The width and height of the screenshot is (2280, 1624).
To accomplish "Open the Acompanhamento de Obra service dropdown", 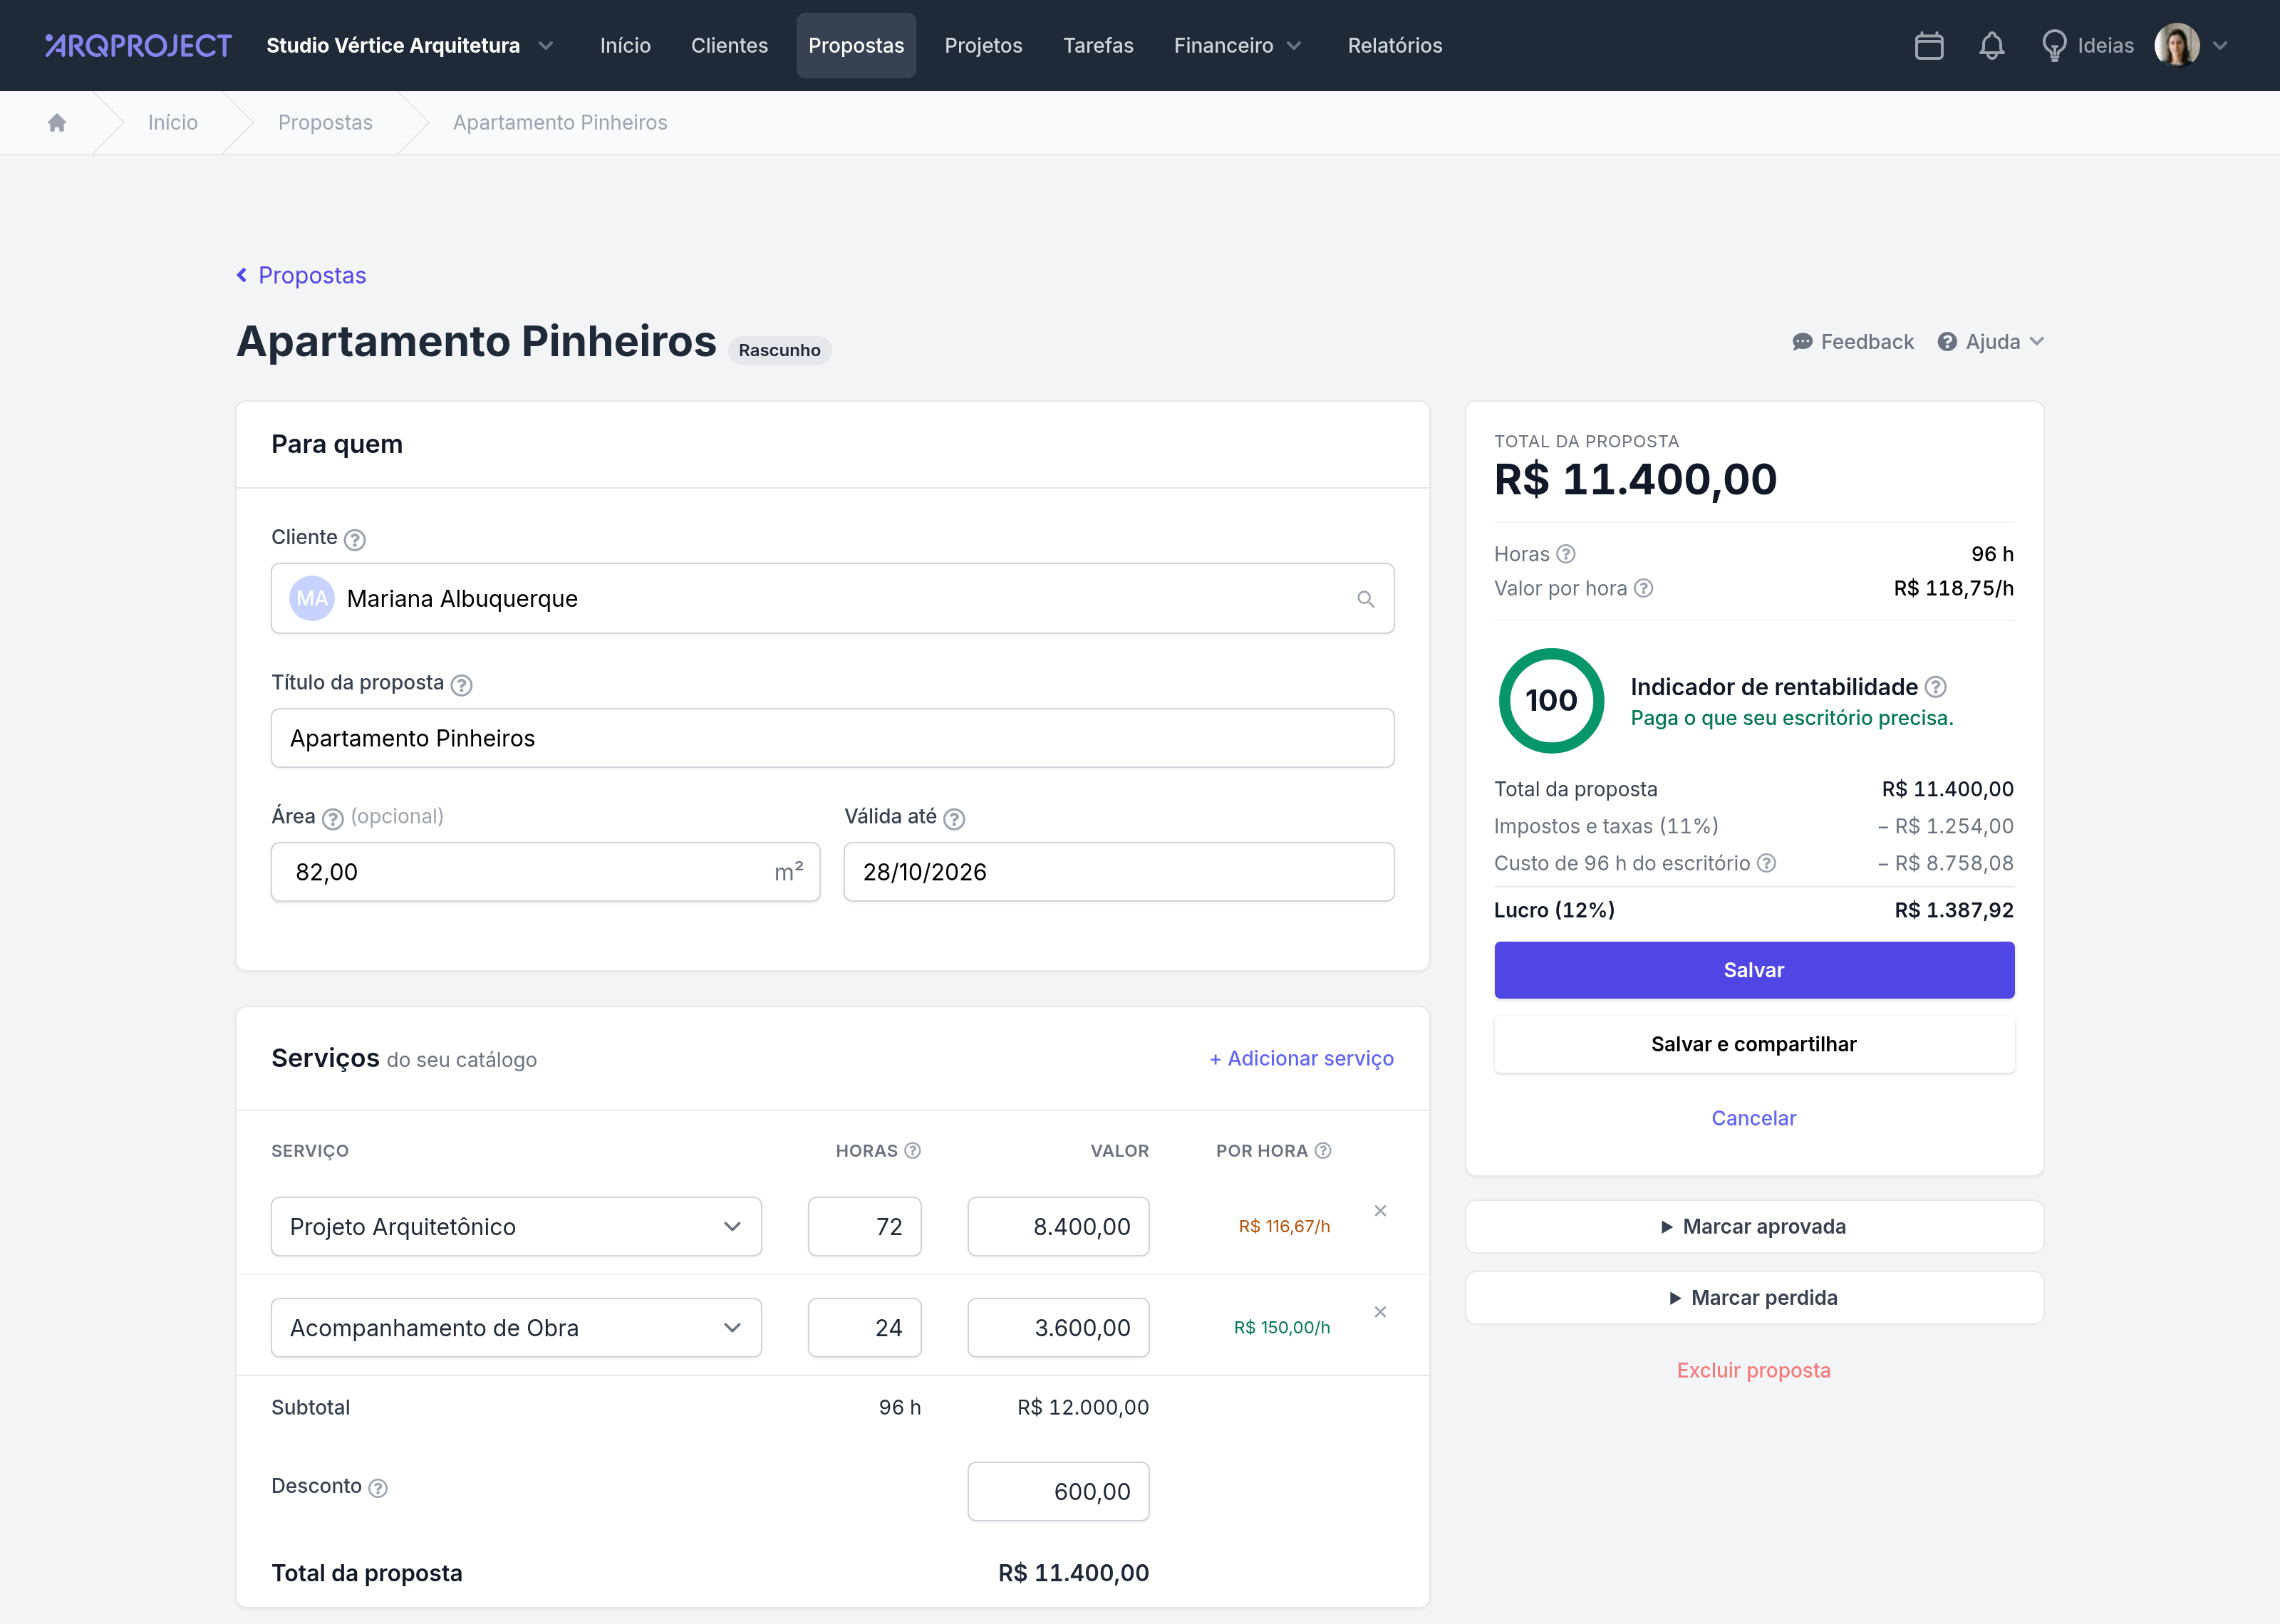I will (516, 1328).
